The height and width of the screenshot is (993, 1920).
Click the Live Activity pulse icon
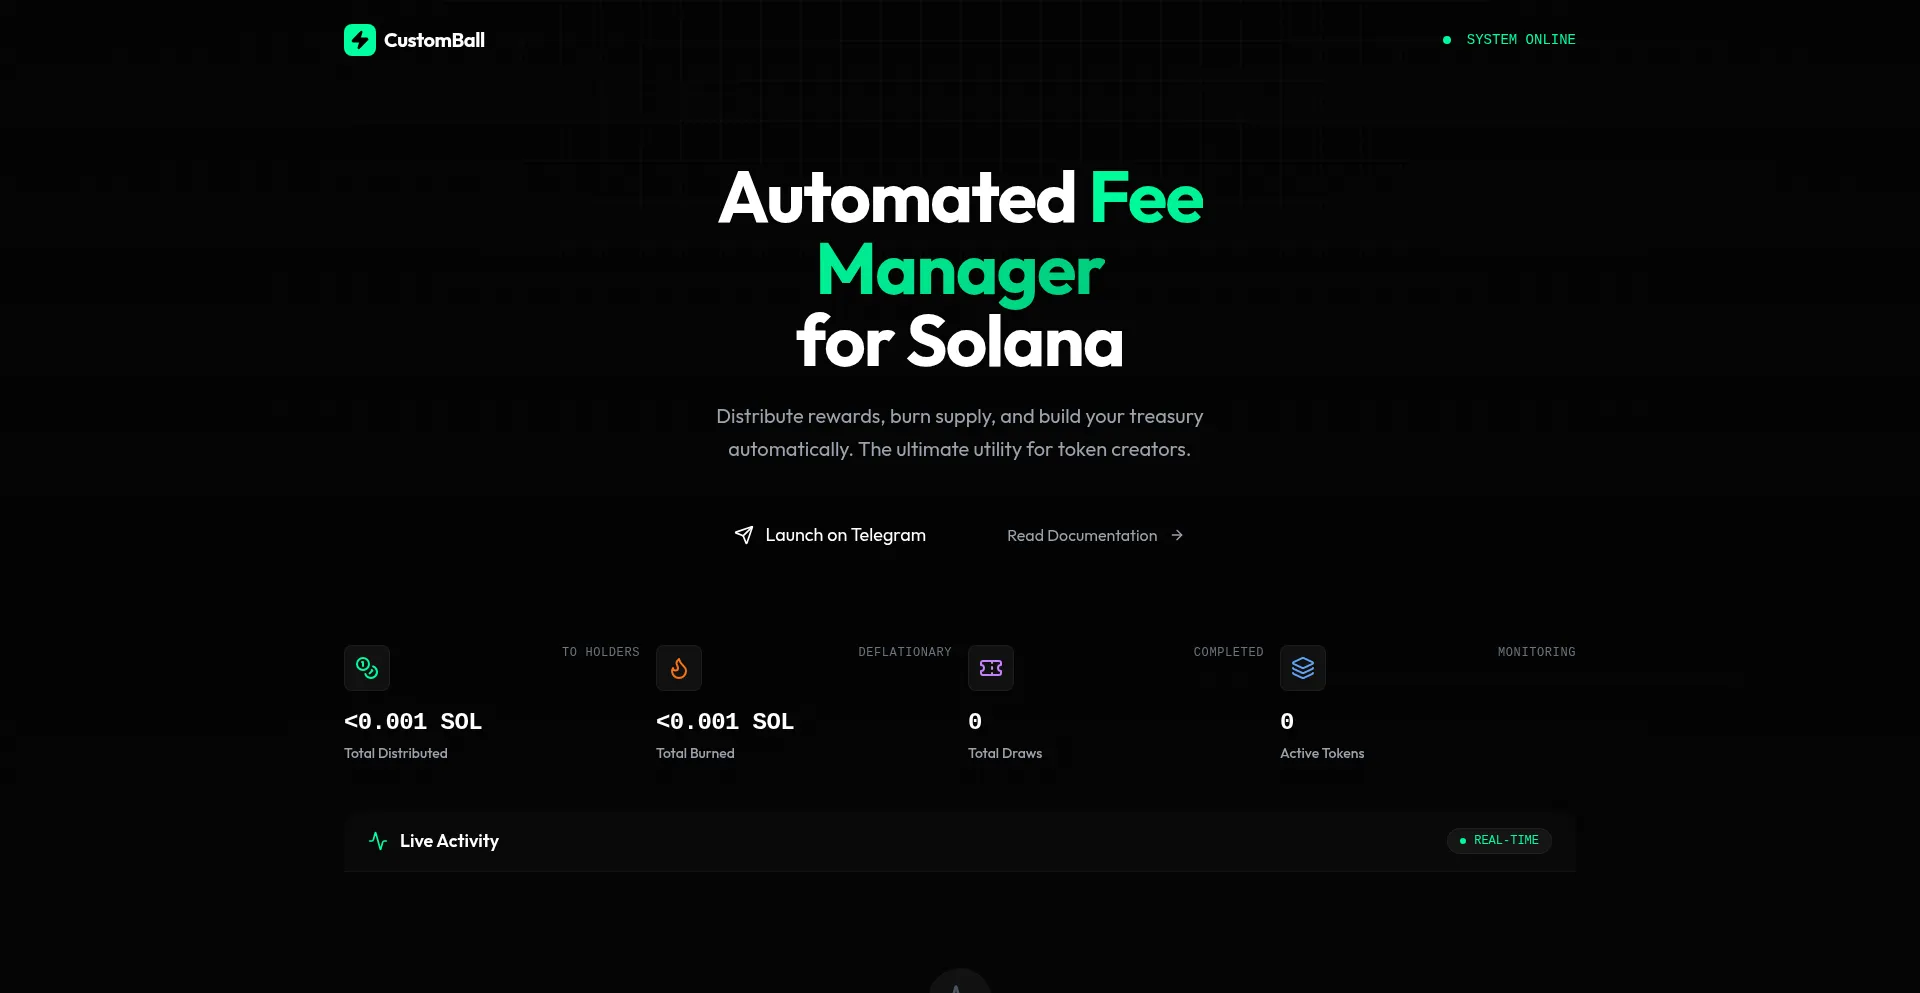coord(378,841)
